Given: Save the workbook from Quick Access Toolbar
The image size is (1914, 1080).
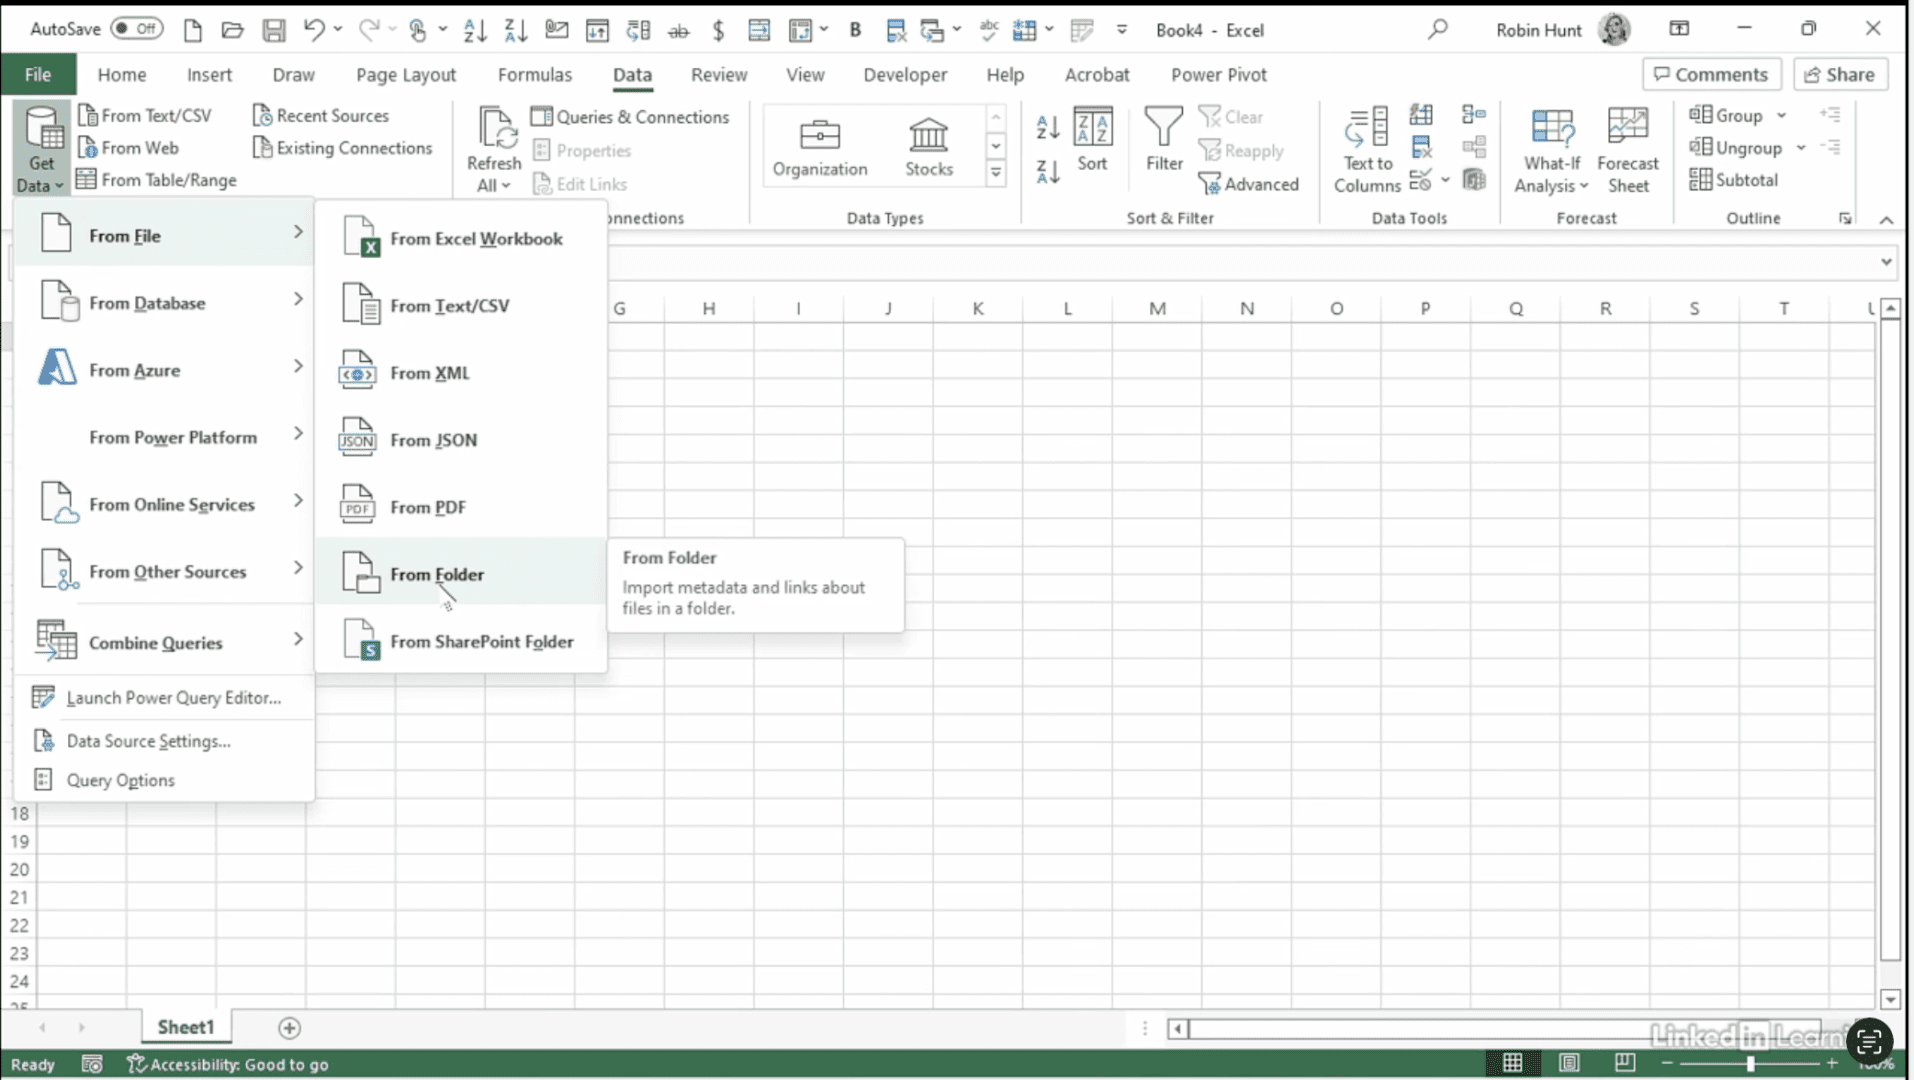Looking at the screenshot, I should tap(273, 30).
